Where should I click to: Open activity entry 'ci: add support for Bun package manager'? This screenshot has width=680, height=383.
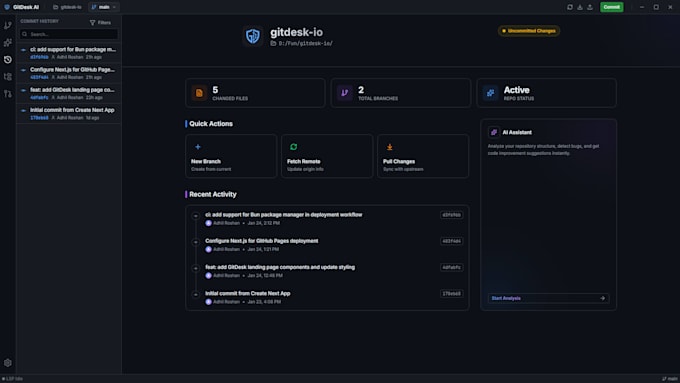coord(327,219)
